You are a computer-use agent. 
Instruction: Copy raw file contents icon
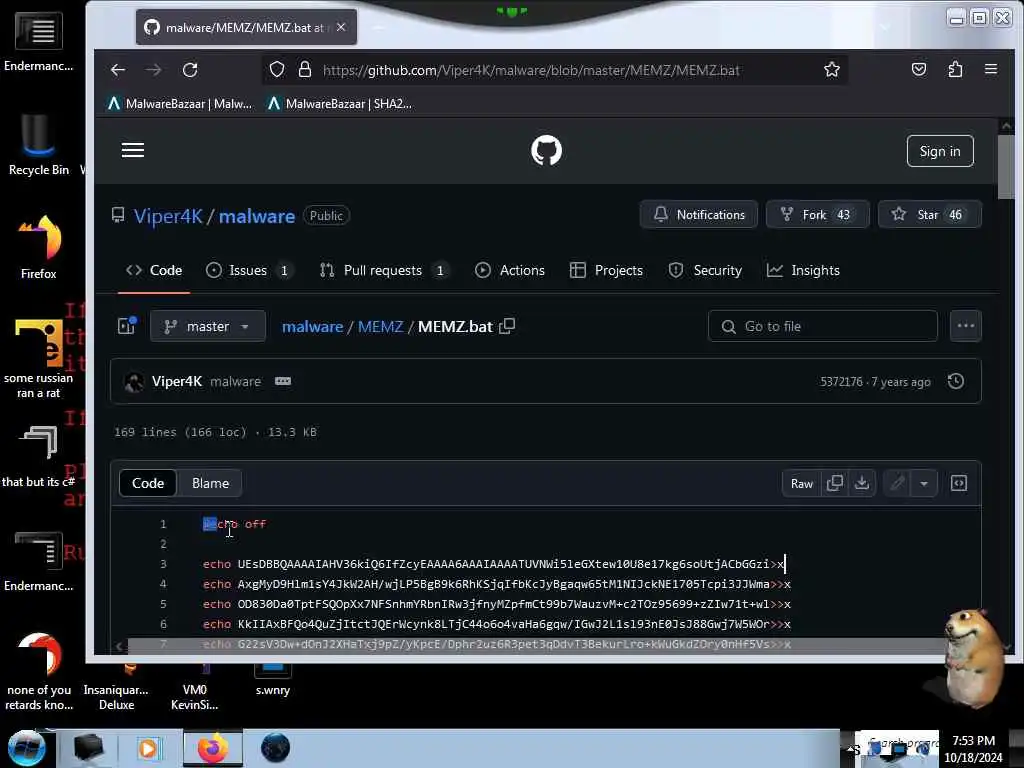point(835,483)
